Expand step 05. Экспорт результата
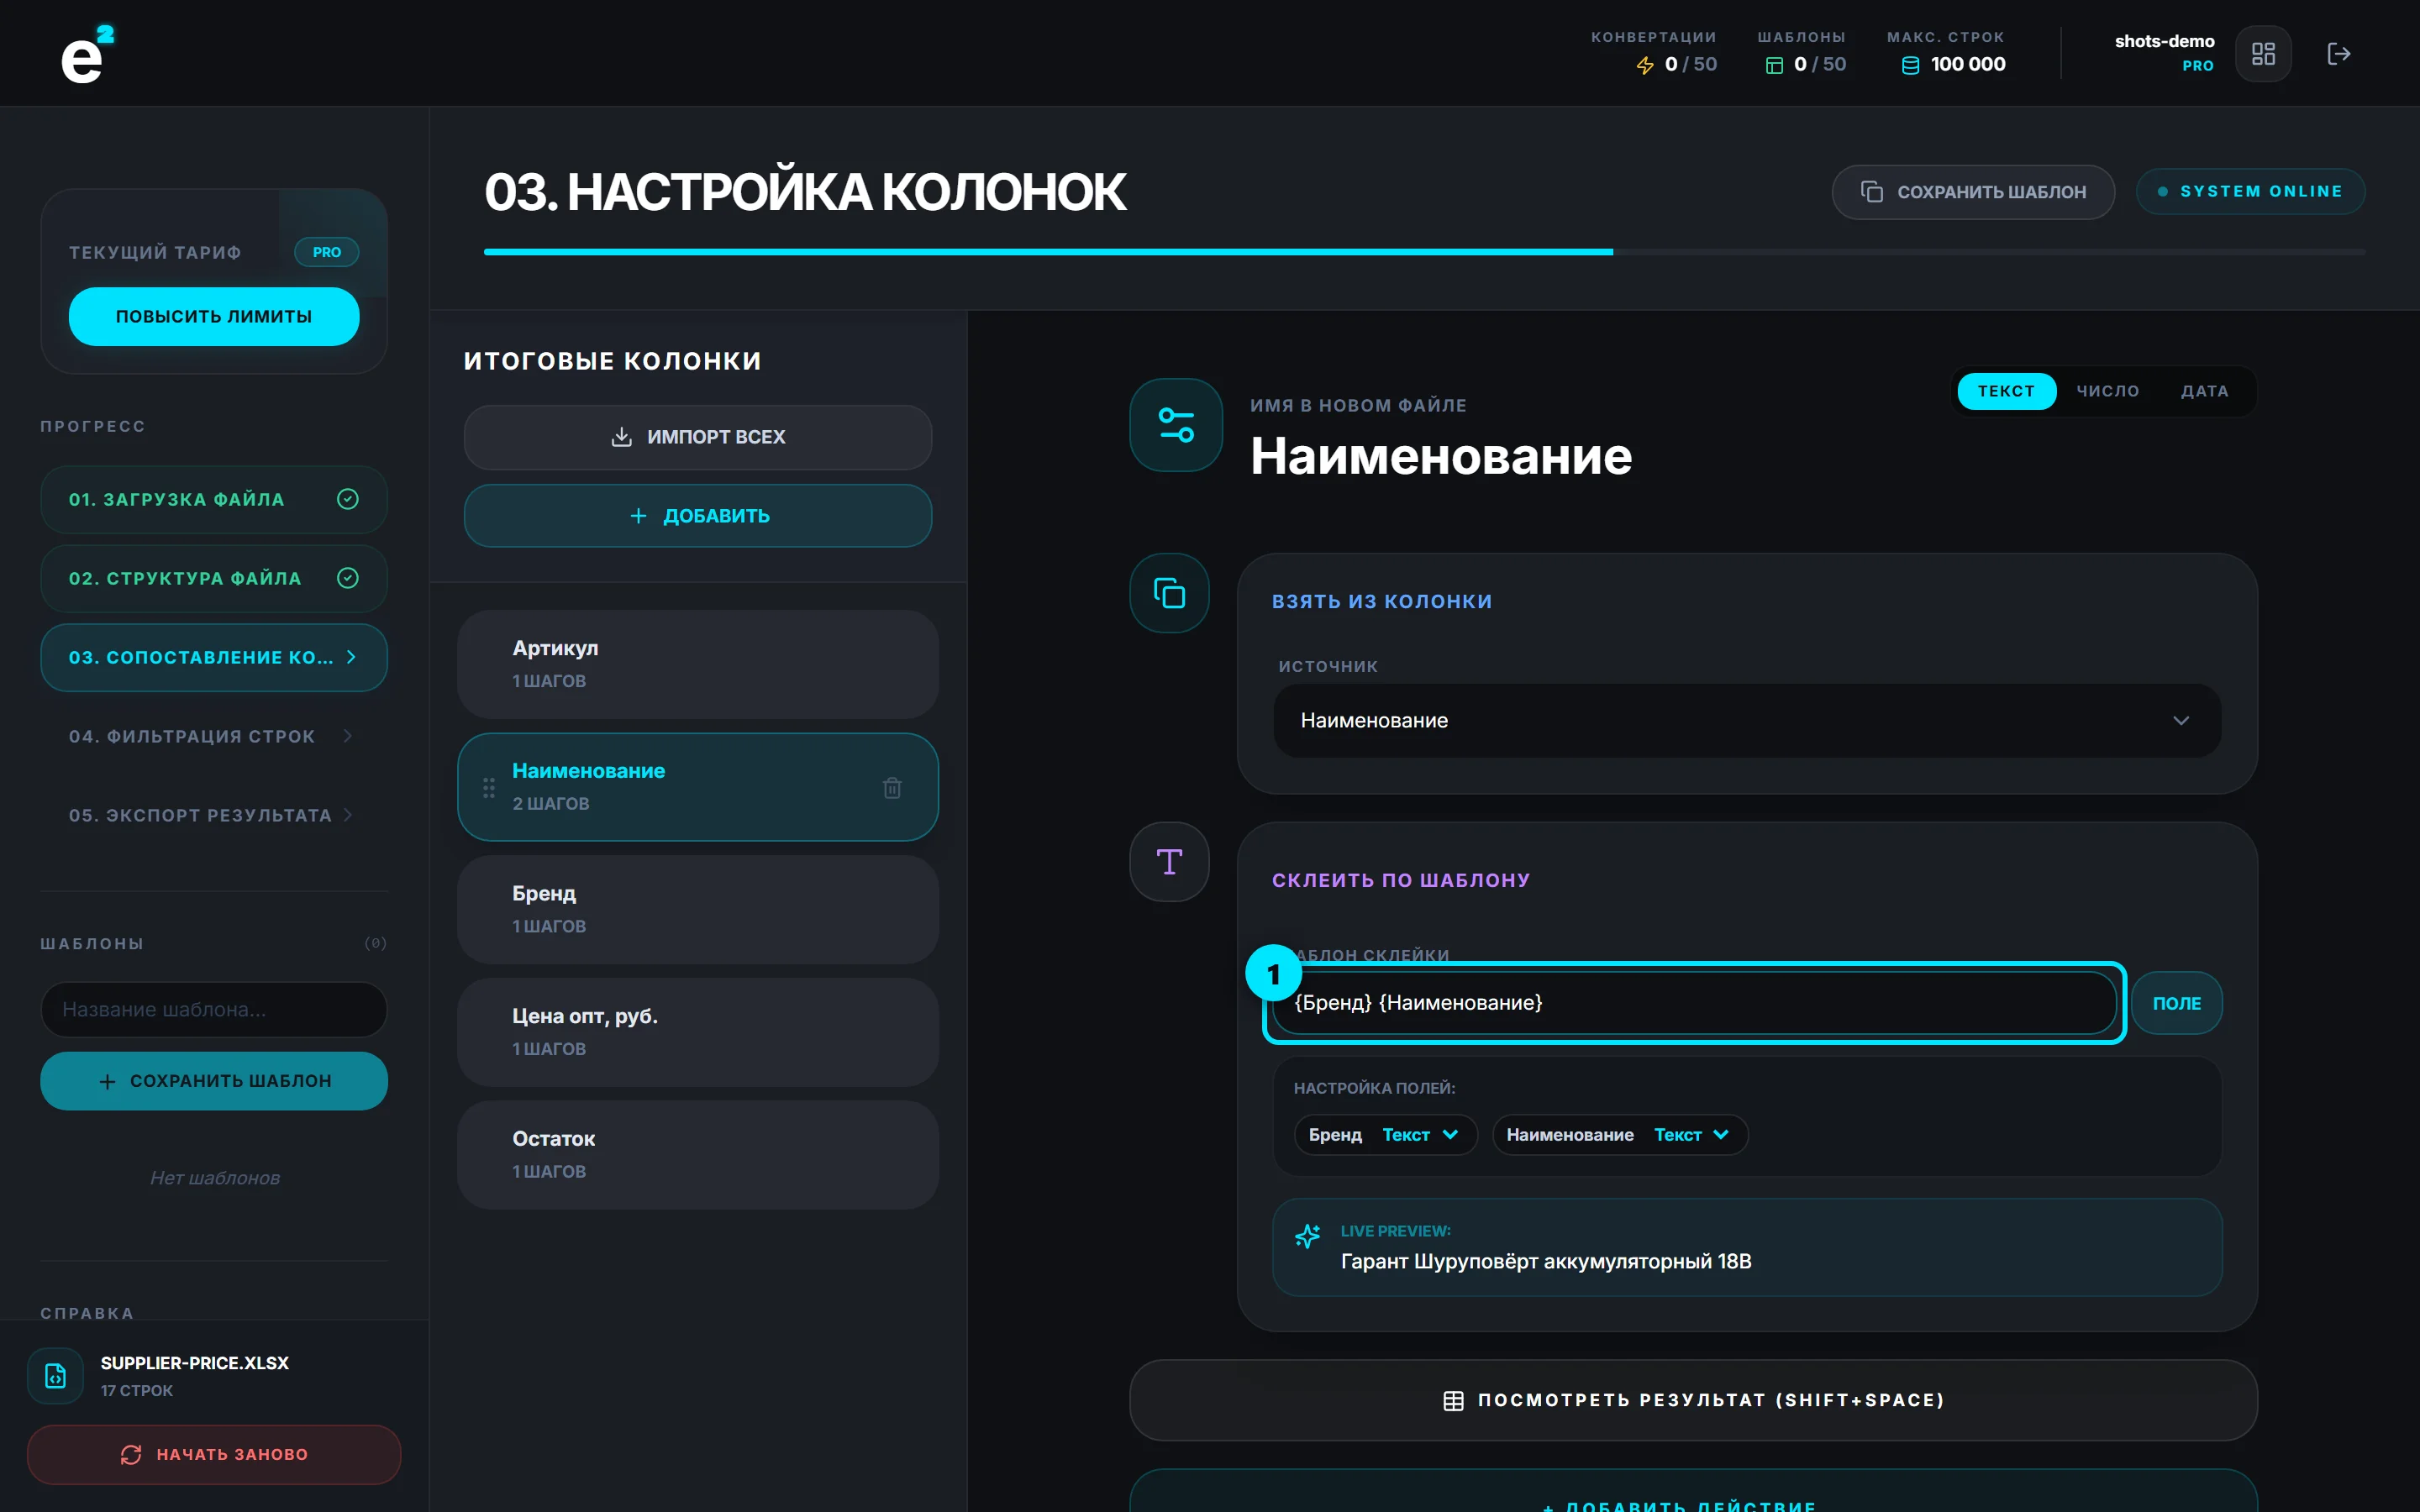This screenshot has width=2420, height=1512. (x=213, y=815)
